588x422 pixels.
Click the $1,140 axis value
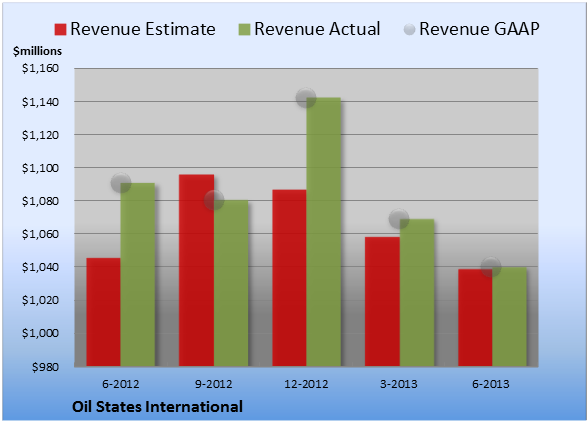40,102
